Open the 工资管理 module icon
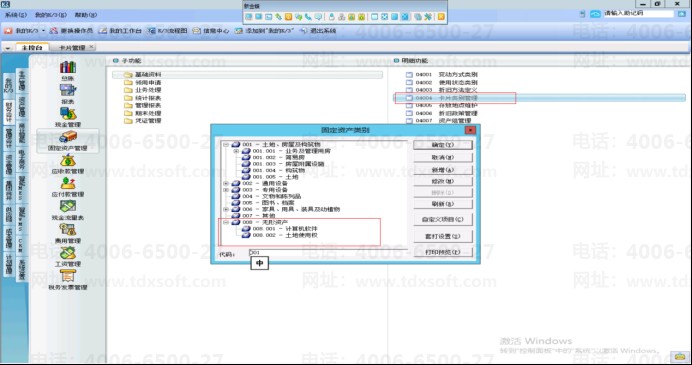 pyautogui.click(x=68, y=252)
